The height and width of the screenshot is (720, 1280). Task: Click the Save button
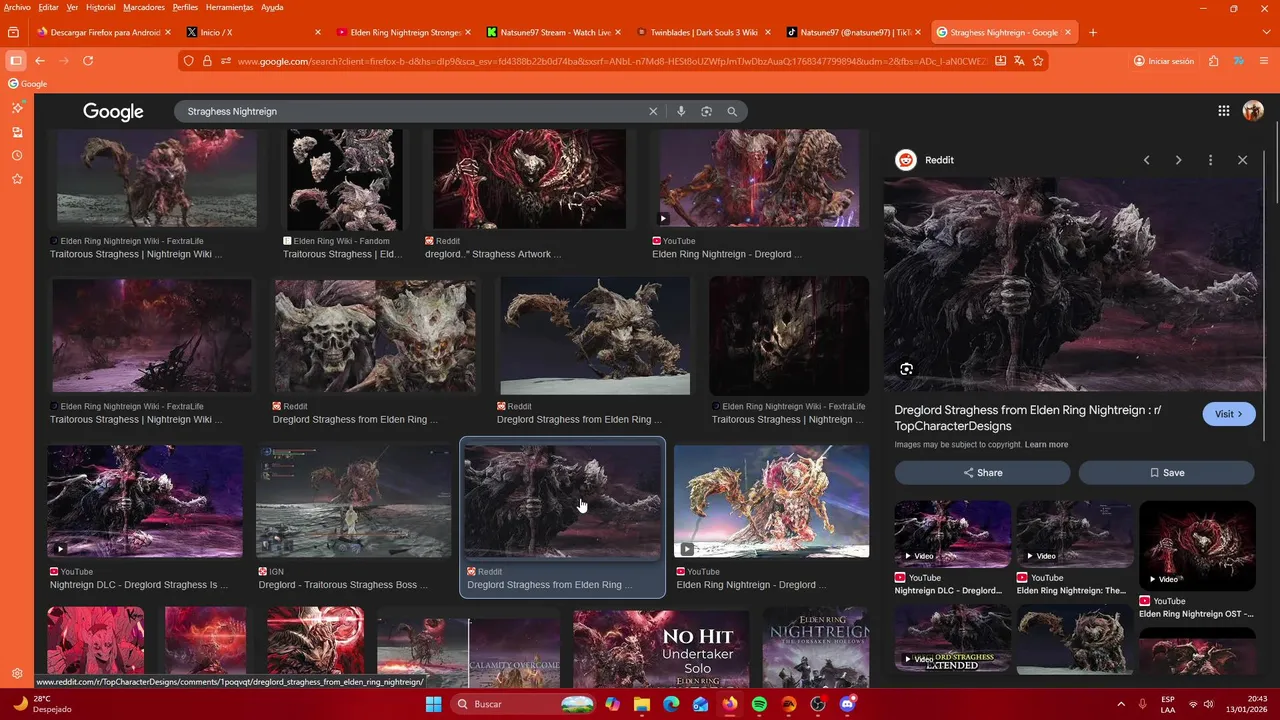[x=1166, y=472]
